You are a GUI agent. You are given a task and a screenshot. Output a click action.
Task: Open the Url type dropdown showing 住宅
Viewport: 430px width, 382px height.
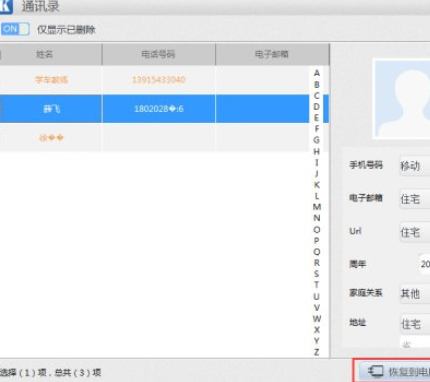click(415, 232)
